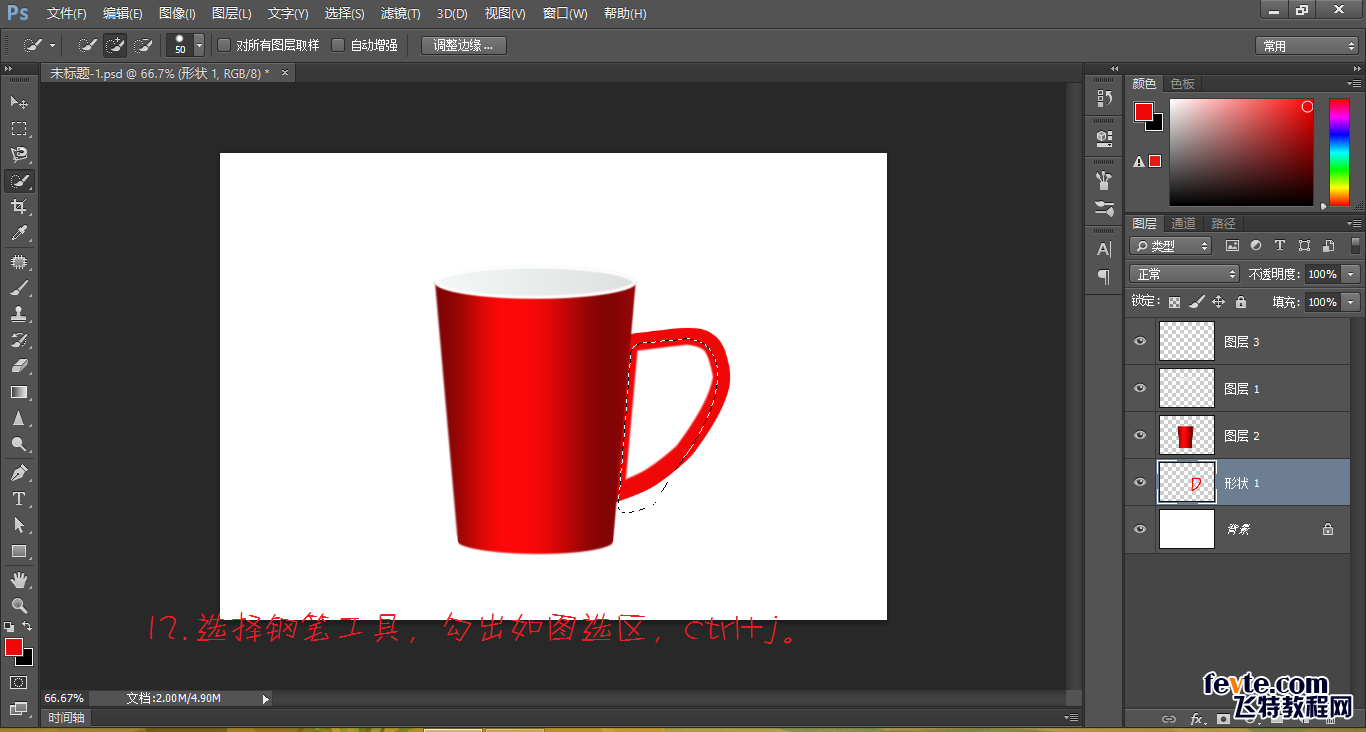Toggle lock transparent pixels
The height and width of the screenshot is (732, 1366).
tap(1174, 302)
